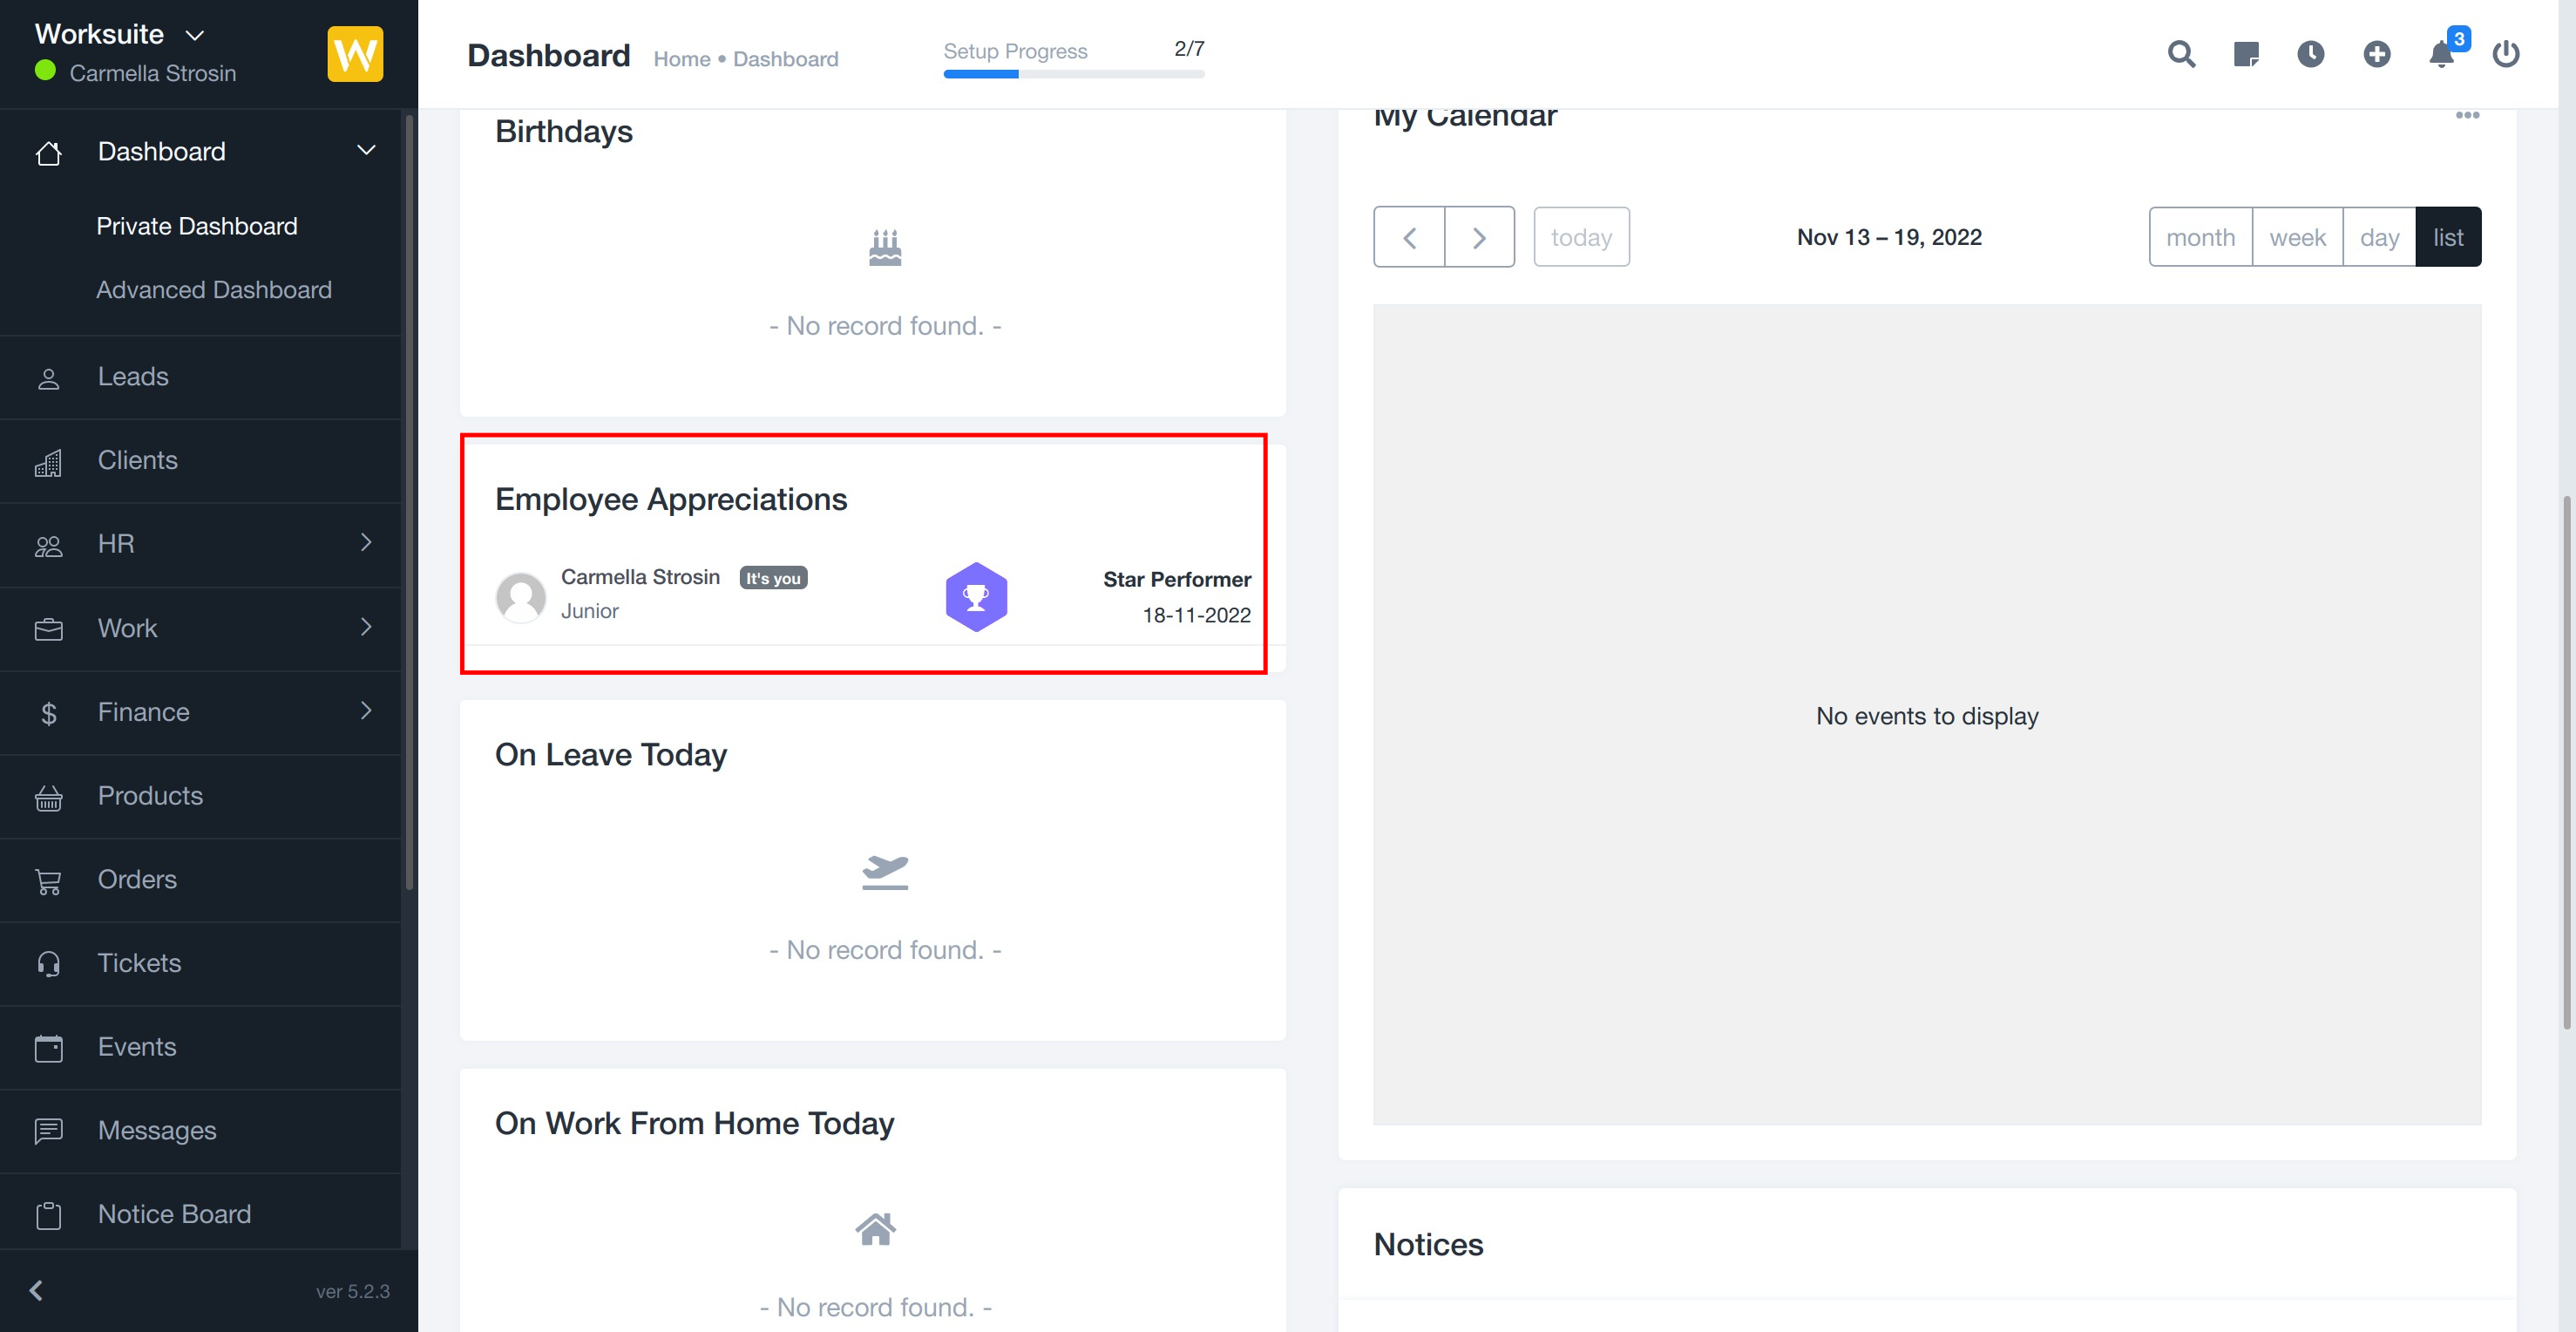Image resolution: width=2576 pixels, height=1332 pixels.
Task: Click the Home breadcrumb link
Action: click(x=681, y=59)
